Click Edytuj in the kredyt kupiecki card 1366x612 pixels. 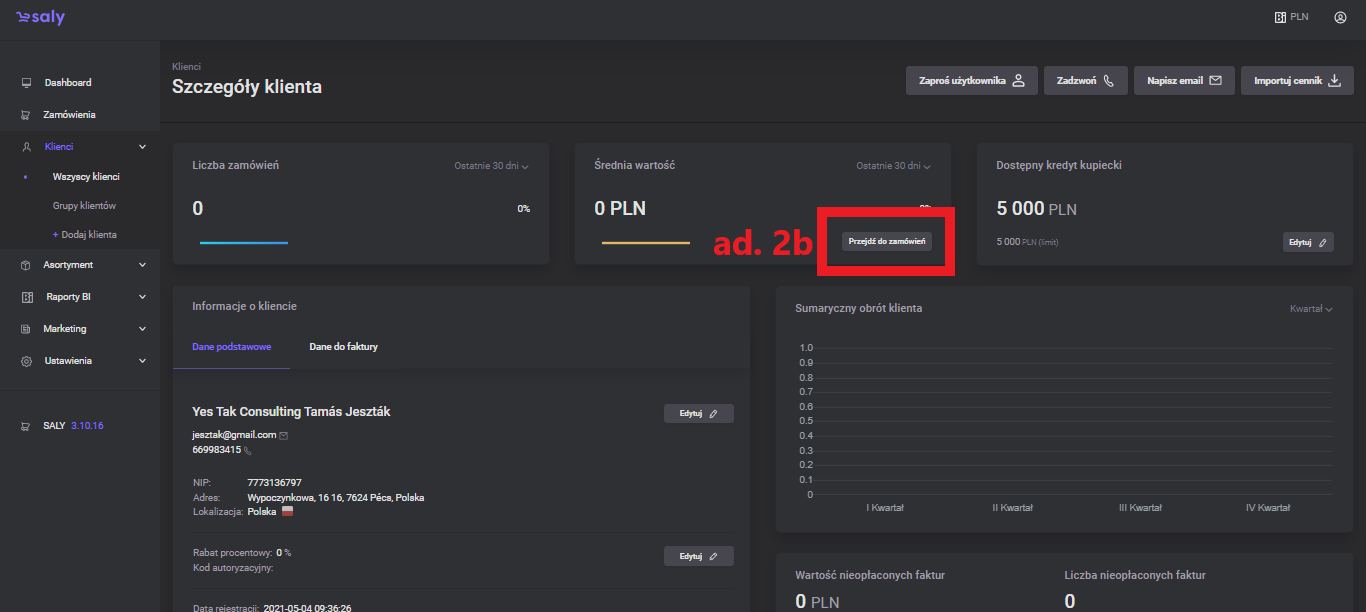pos(1307,242)
